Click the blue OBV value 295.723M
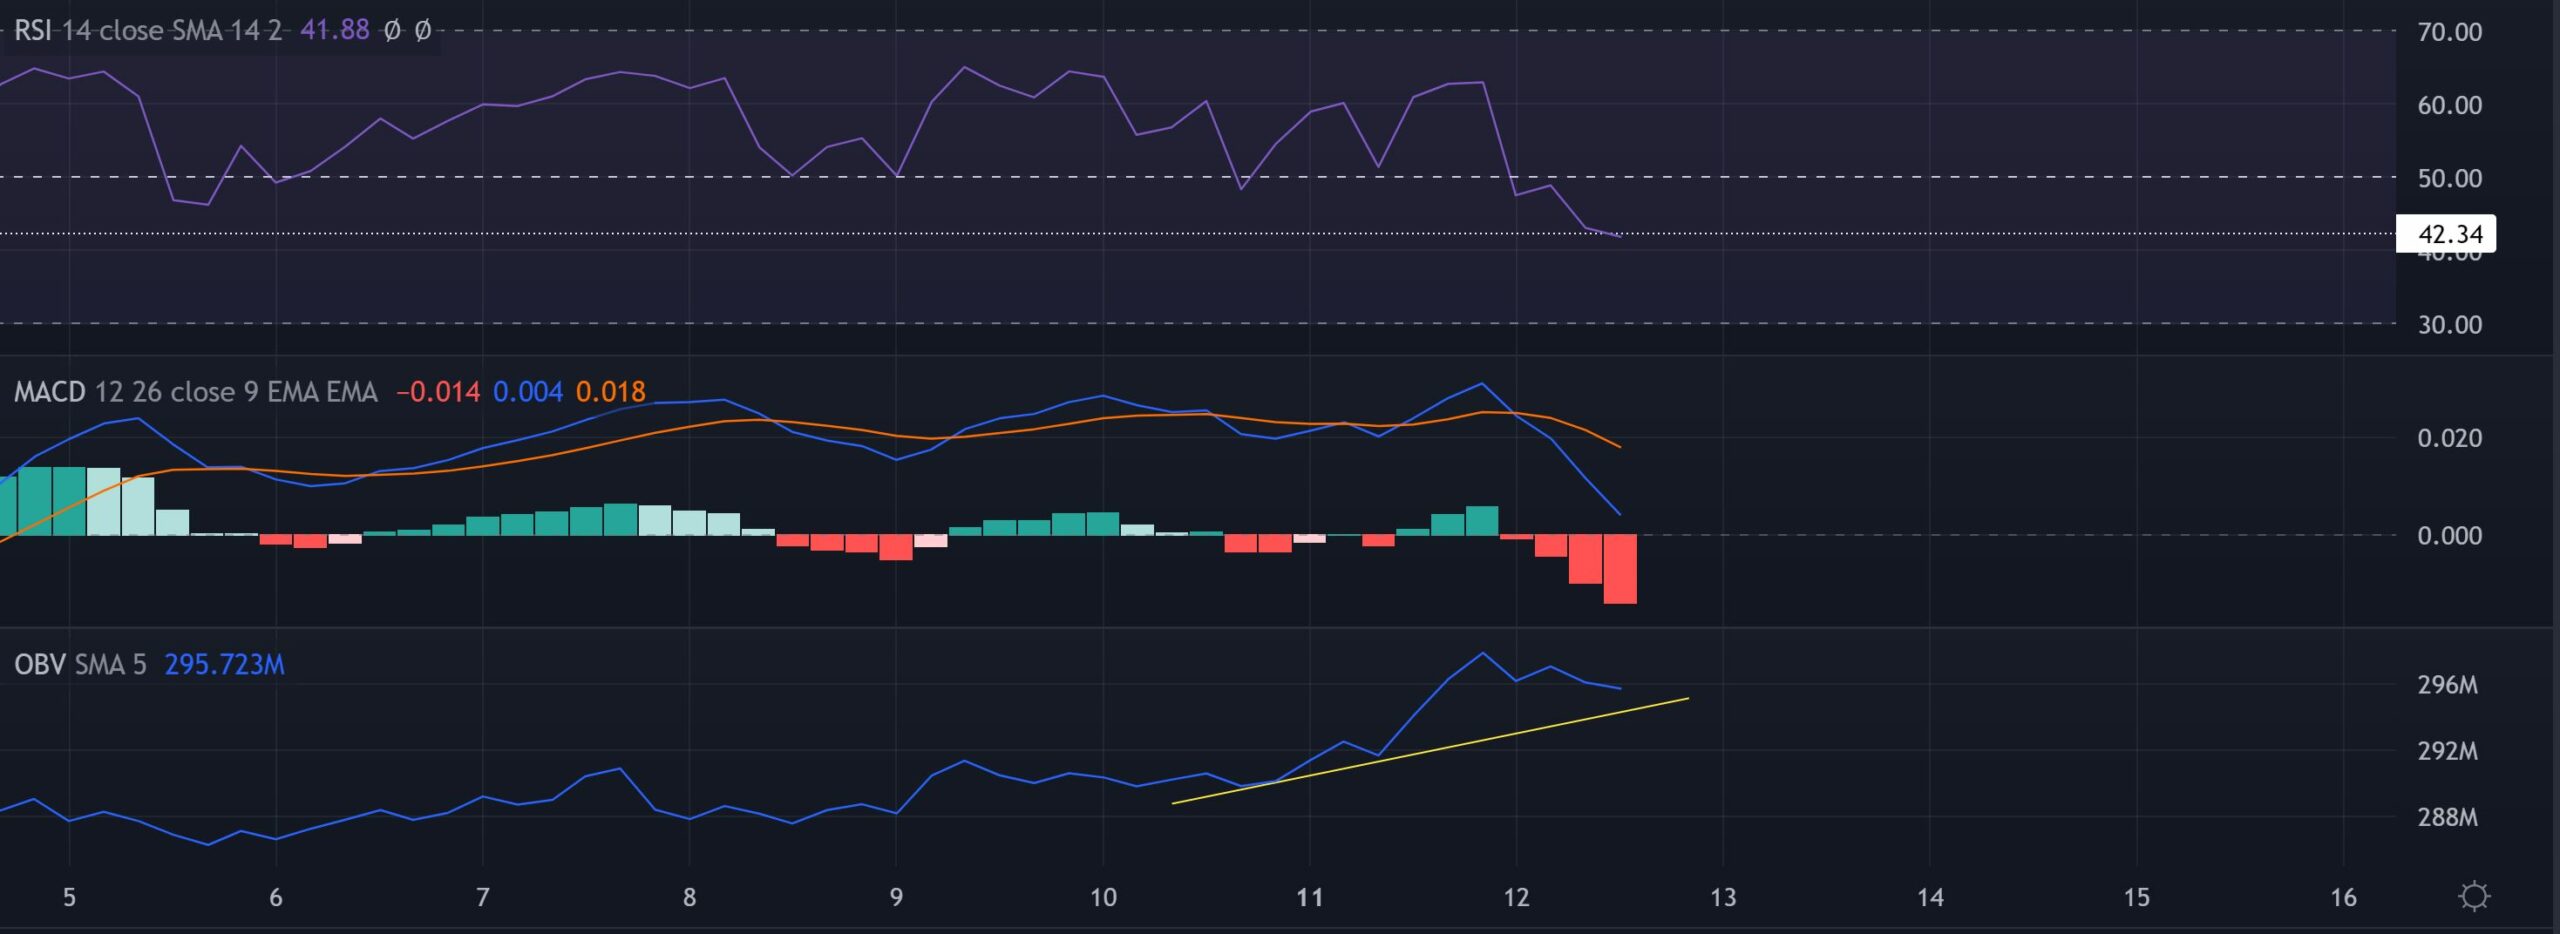This screenshot has height=934, width=2560. pos(222,665)
